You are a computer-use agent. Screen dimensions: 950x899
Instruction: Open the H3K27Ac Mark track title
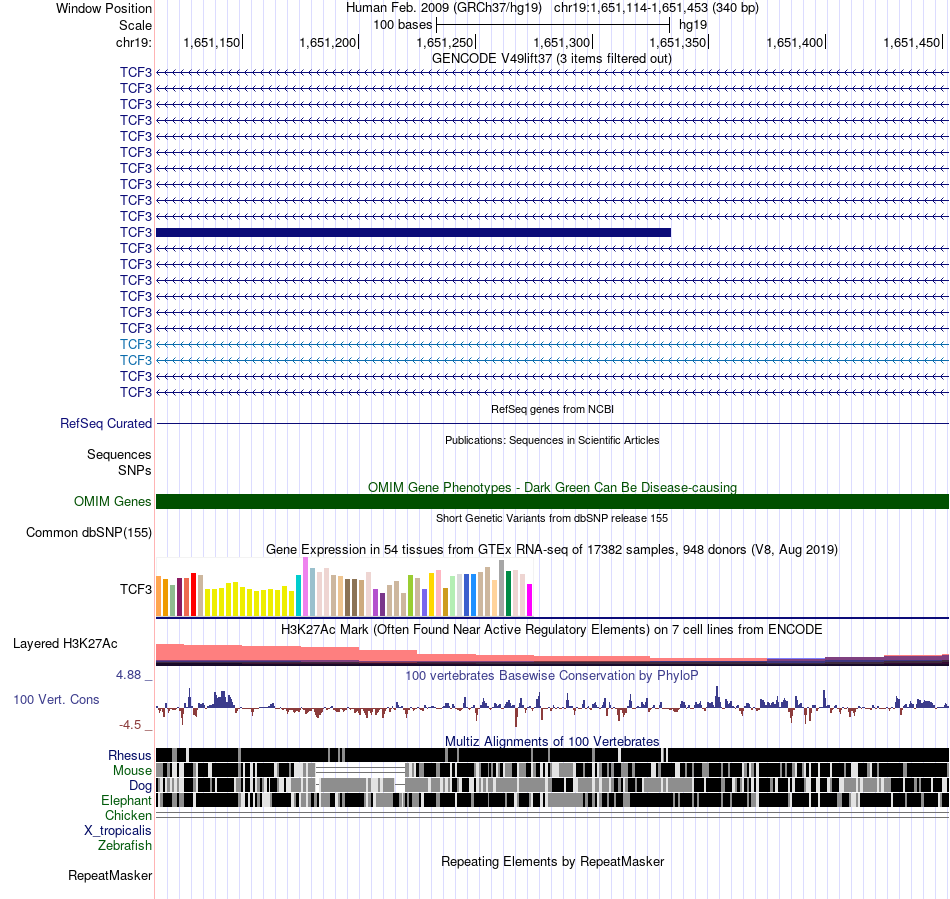tap(552, 630)
